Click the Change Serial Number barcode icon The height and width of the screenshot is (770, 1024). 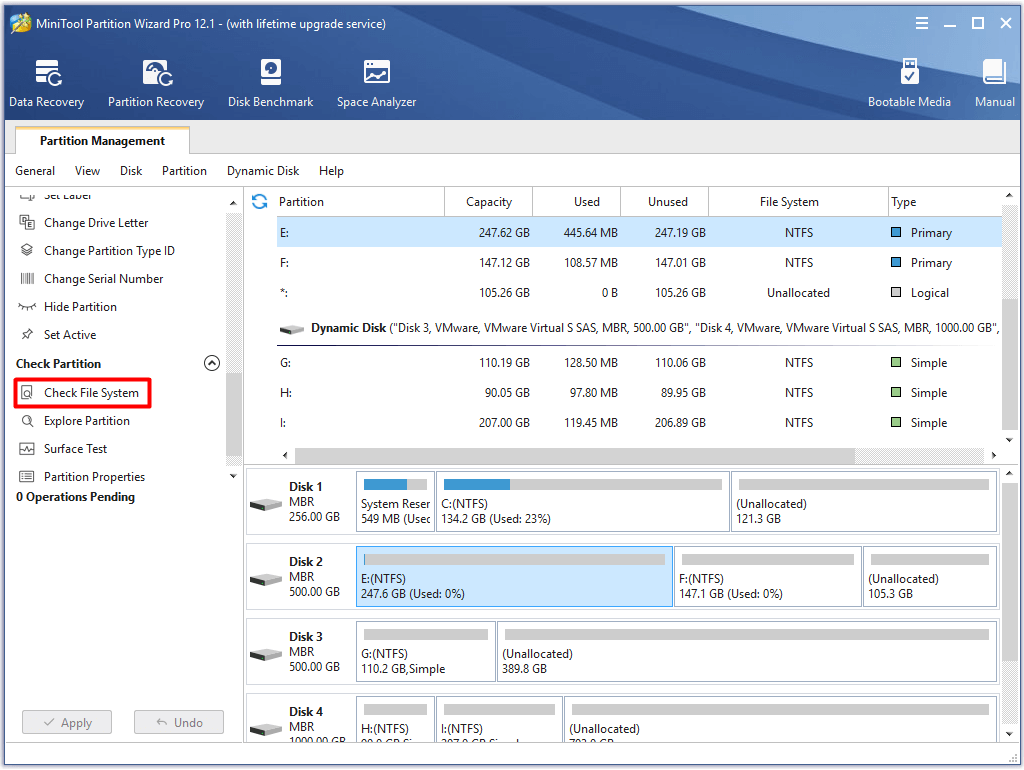[x=27, y=279]
